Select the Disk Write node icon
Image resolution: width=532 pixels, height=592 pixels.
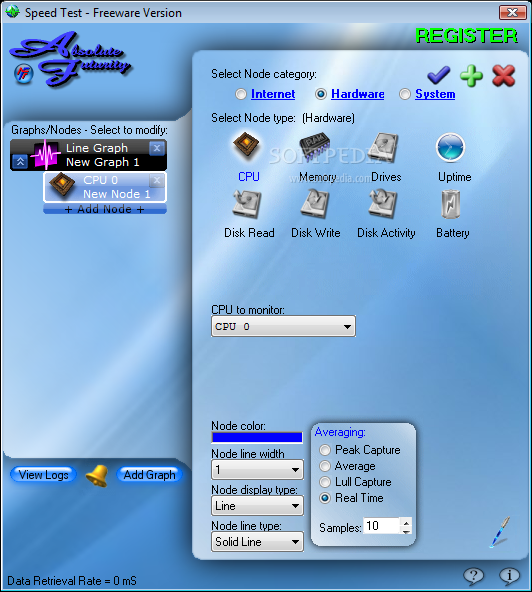[x=315, y=204]
